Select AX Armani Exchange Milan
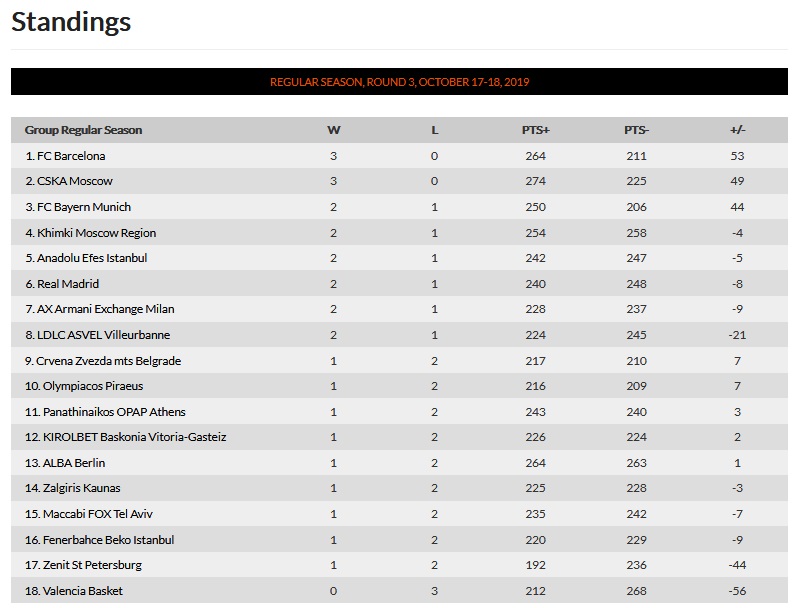 pos(104,309)
